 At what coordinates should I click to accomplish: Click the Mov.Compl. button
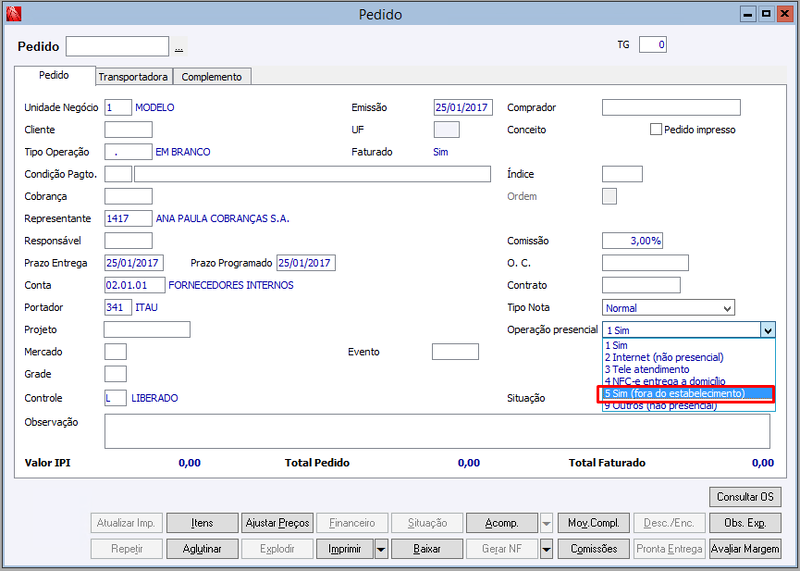click(593, 523)
